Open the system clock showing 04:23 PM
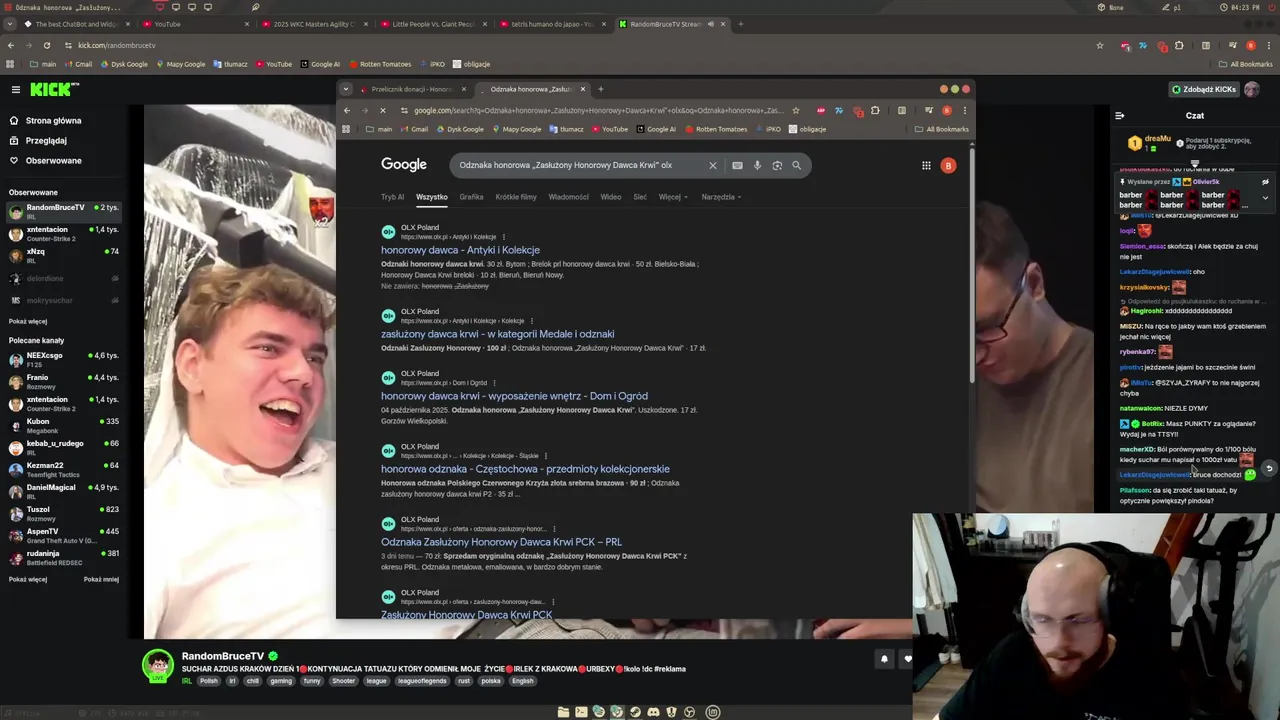 click(1239, 7)
